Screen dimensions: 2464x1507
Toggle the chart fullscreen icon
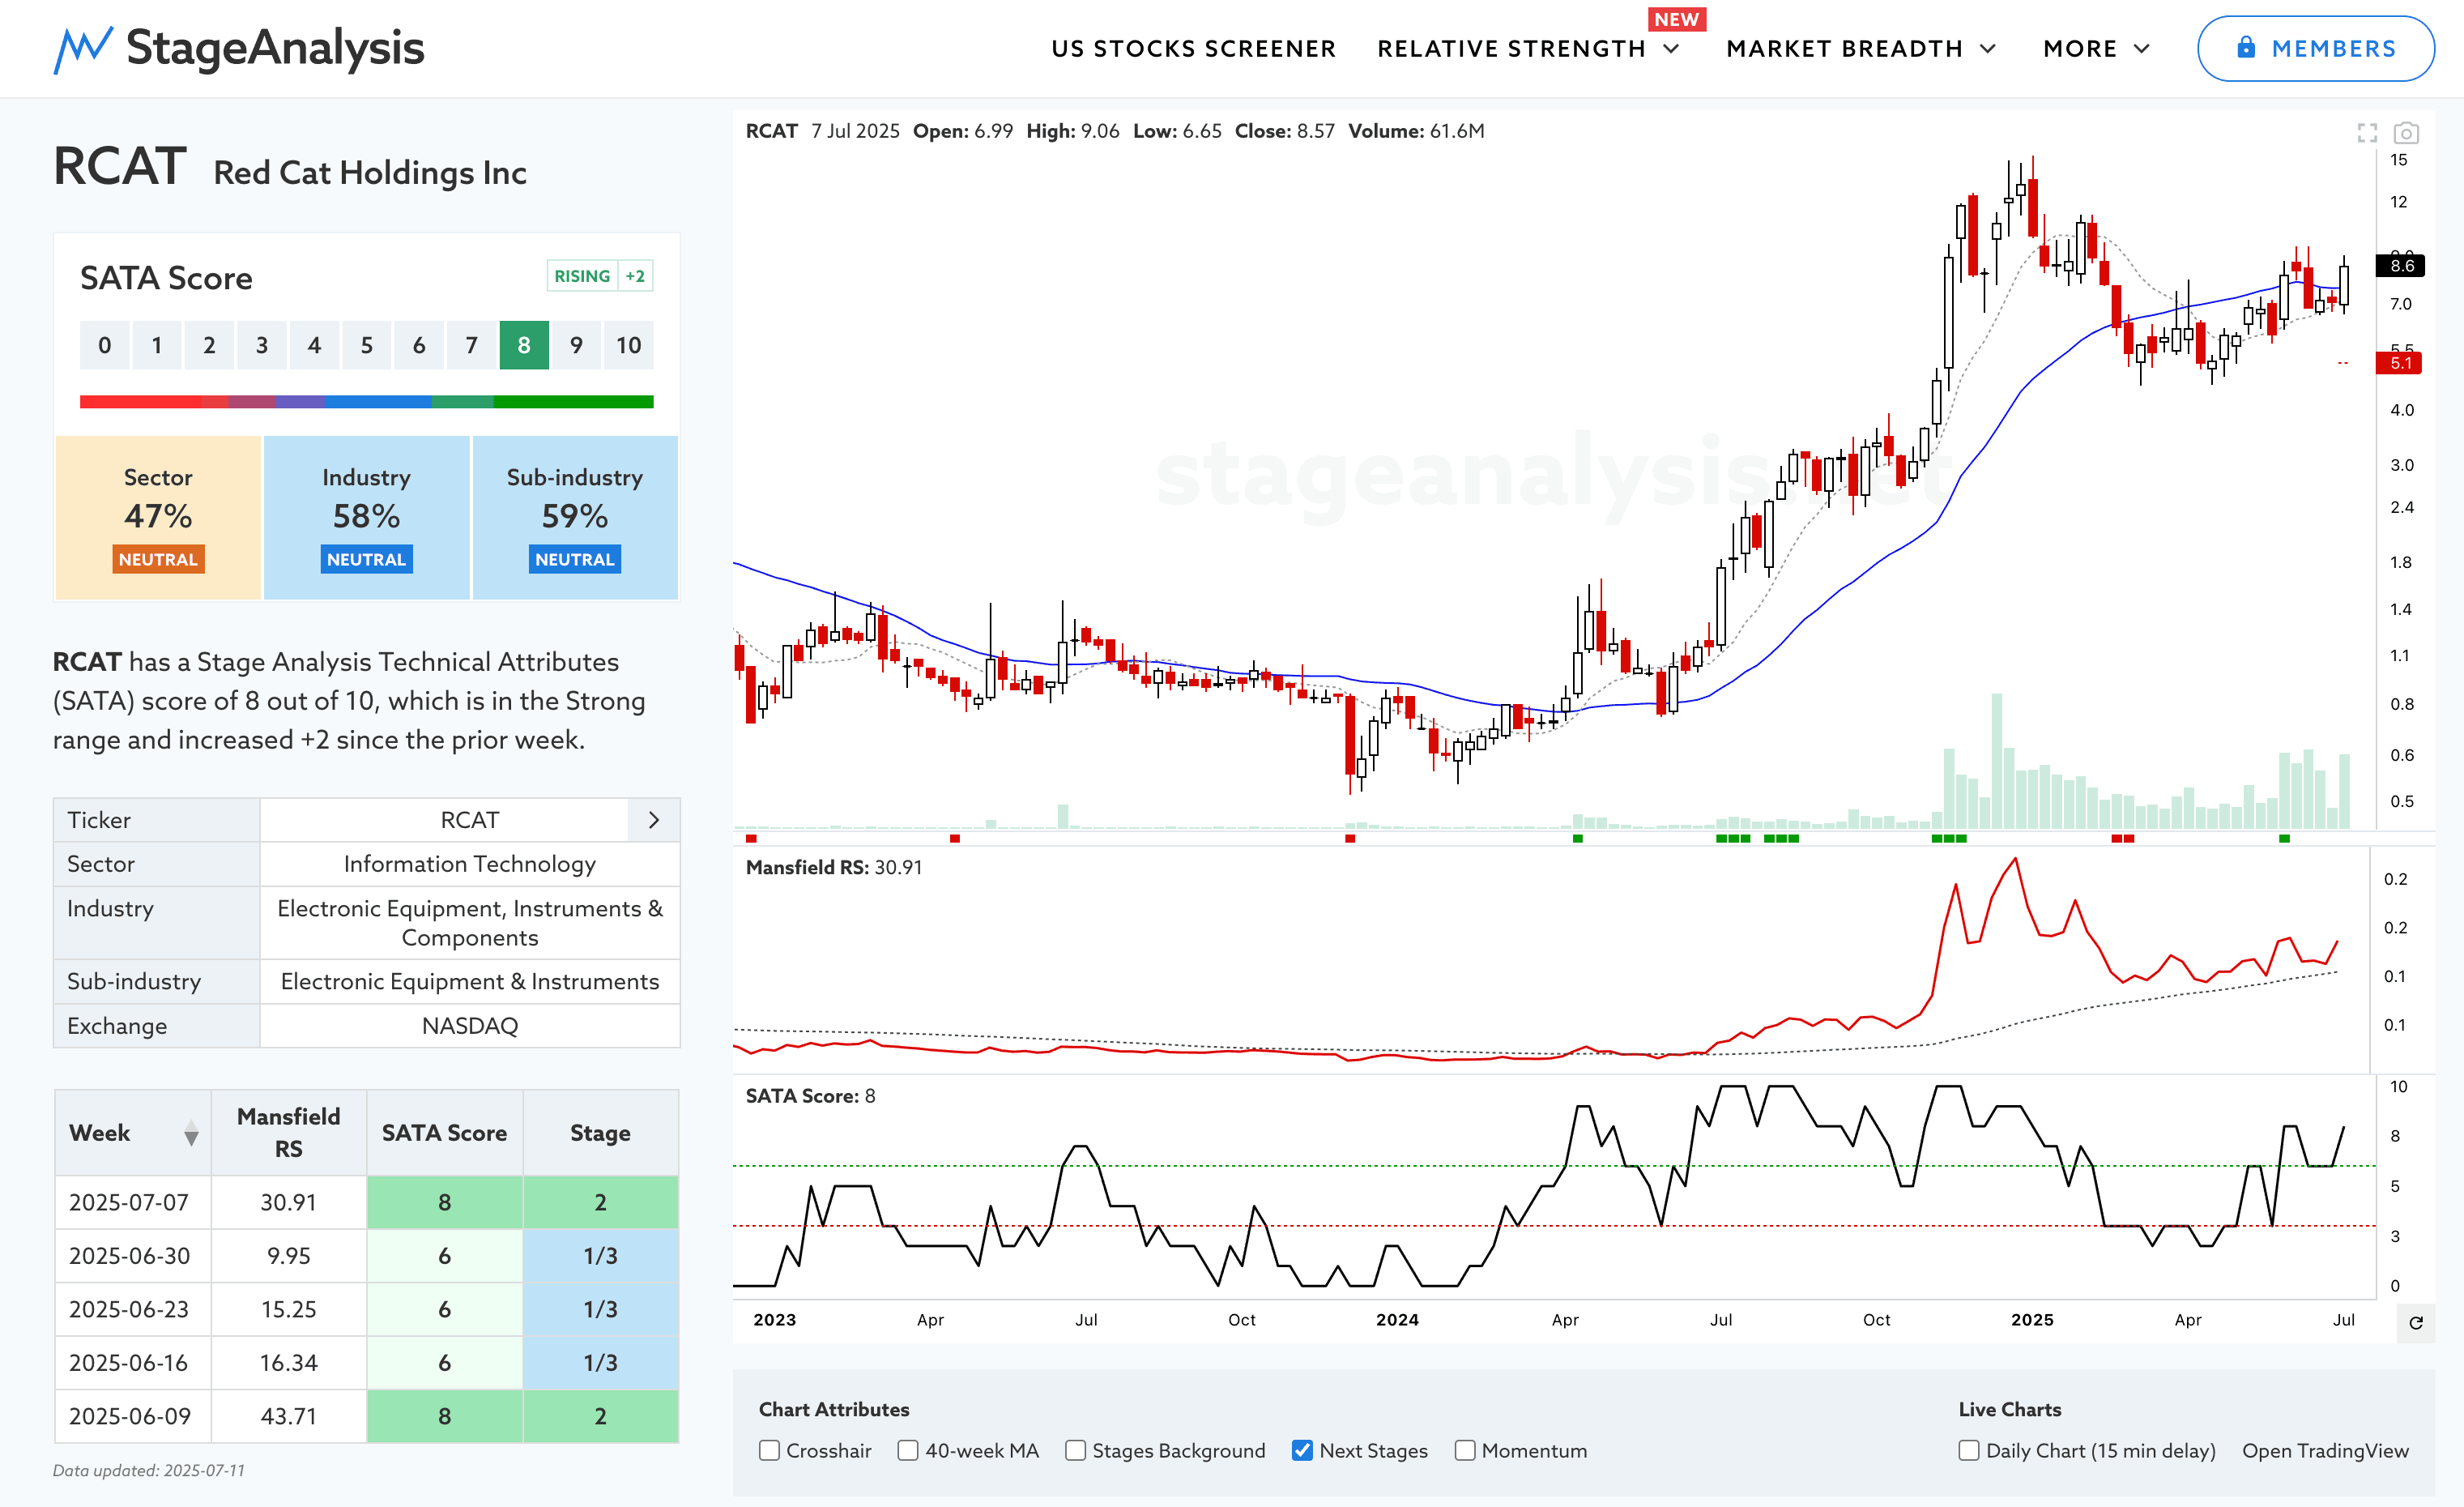coord(2367,132)
